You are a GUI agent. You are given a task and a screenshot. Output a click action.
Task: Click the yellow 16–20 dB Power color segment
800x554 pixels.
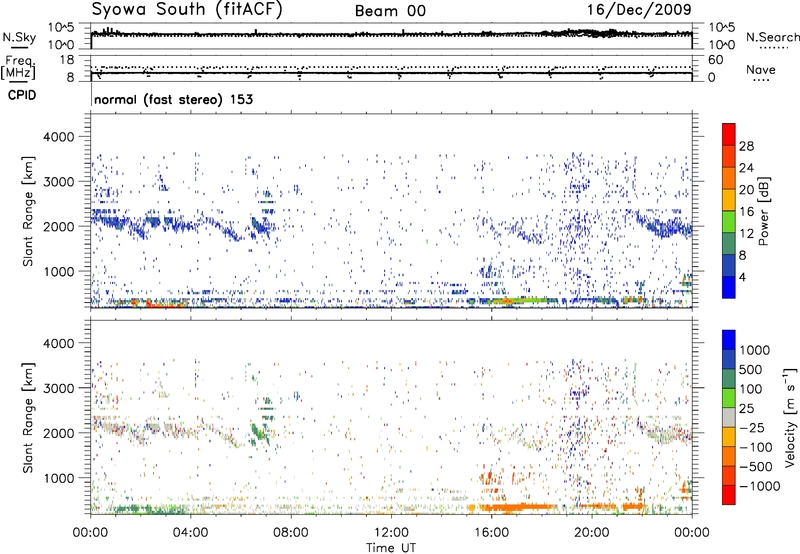(x=729, y=199)
